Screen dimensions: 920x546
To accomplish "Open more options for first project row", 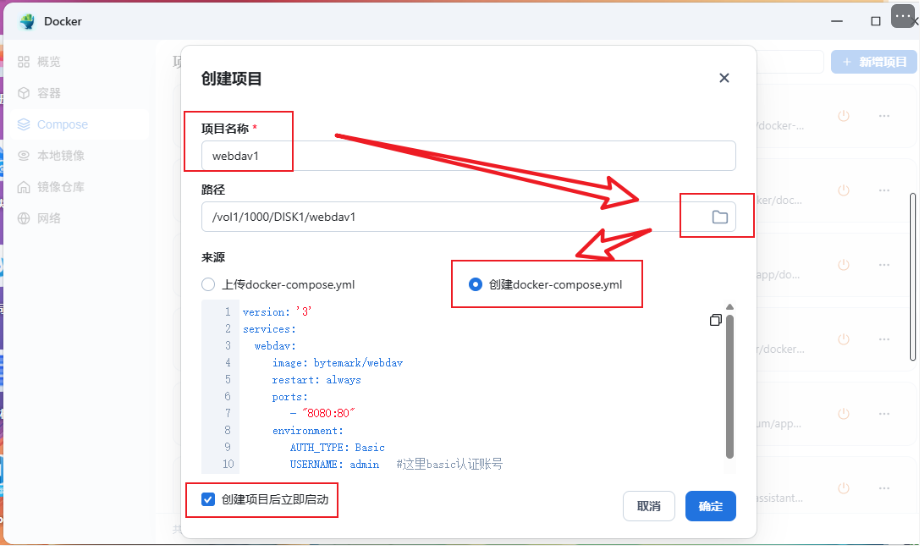I will tap(884, 116).
